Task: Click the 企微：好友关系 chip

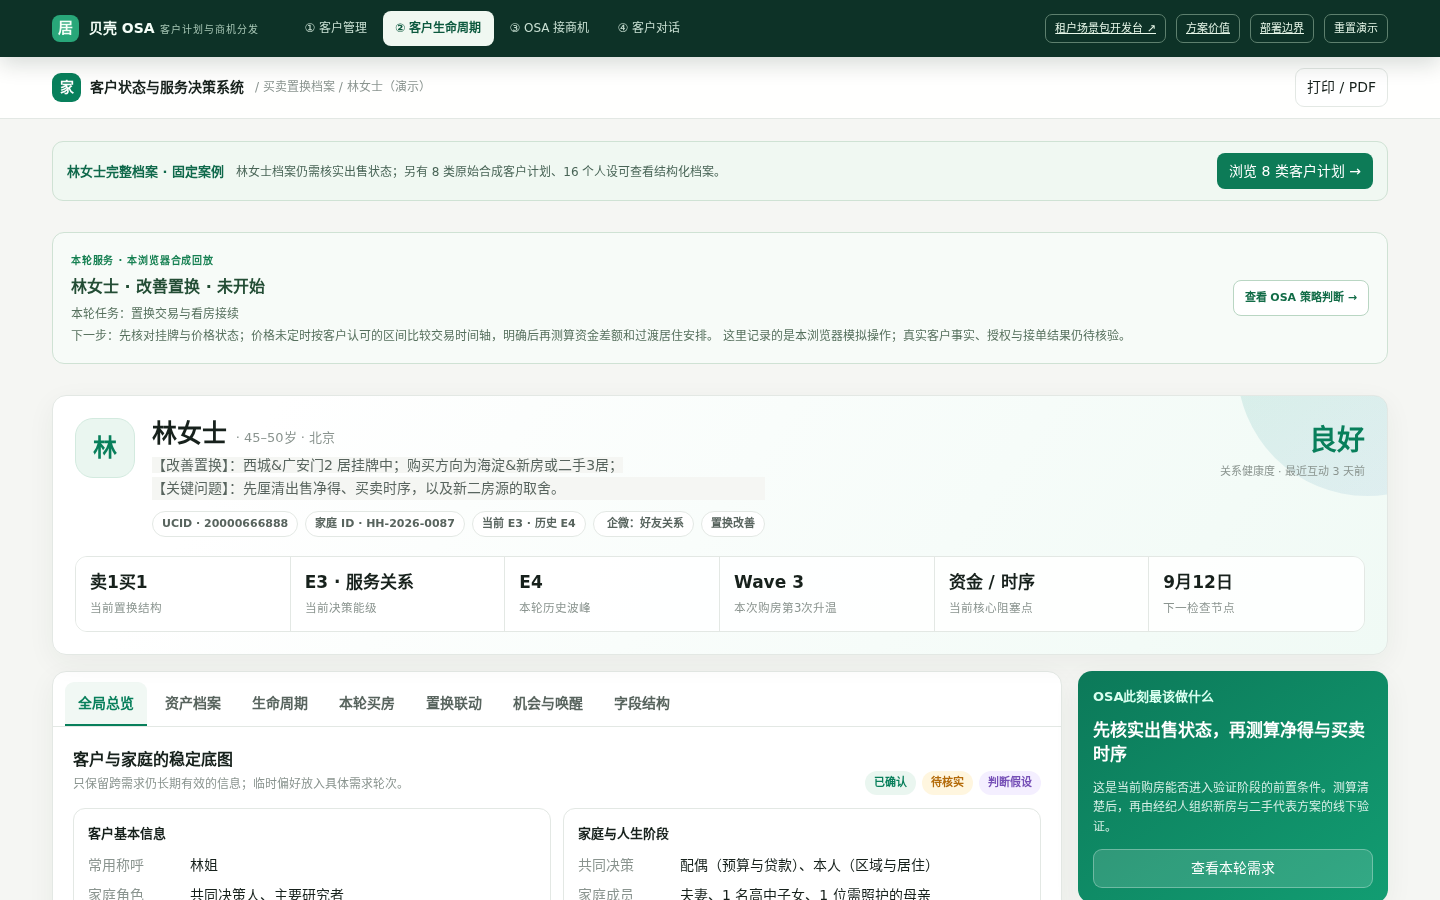Action: tap(644, 523)
